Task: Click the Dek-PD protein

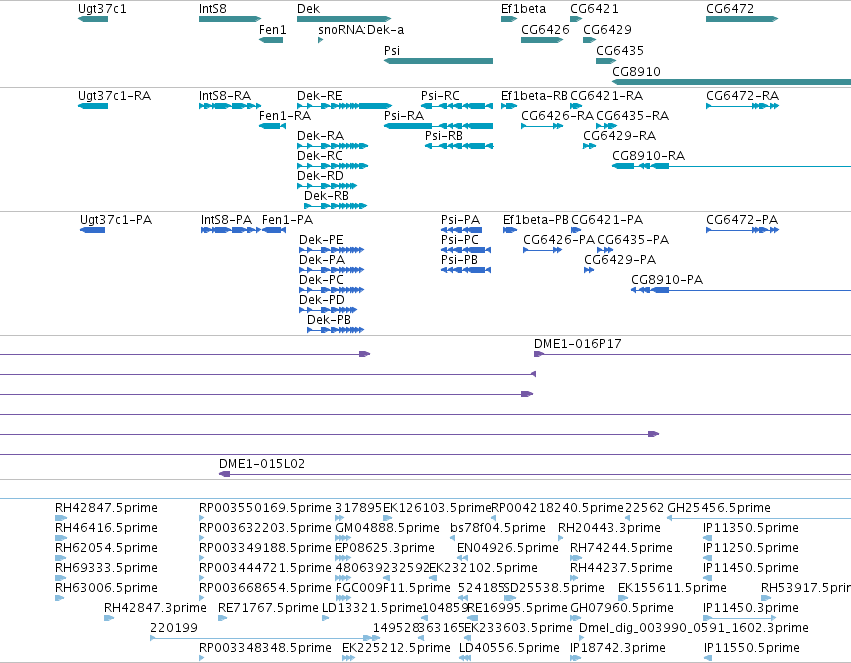Action: (x=328, y=310)
